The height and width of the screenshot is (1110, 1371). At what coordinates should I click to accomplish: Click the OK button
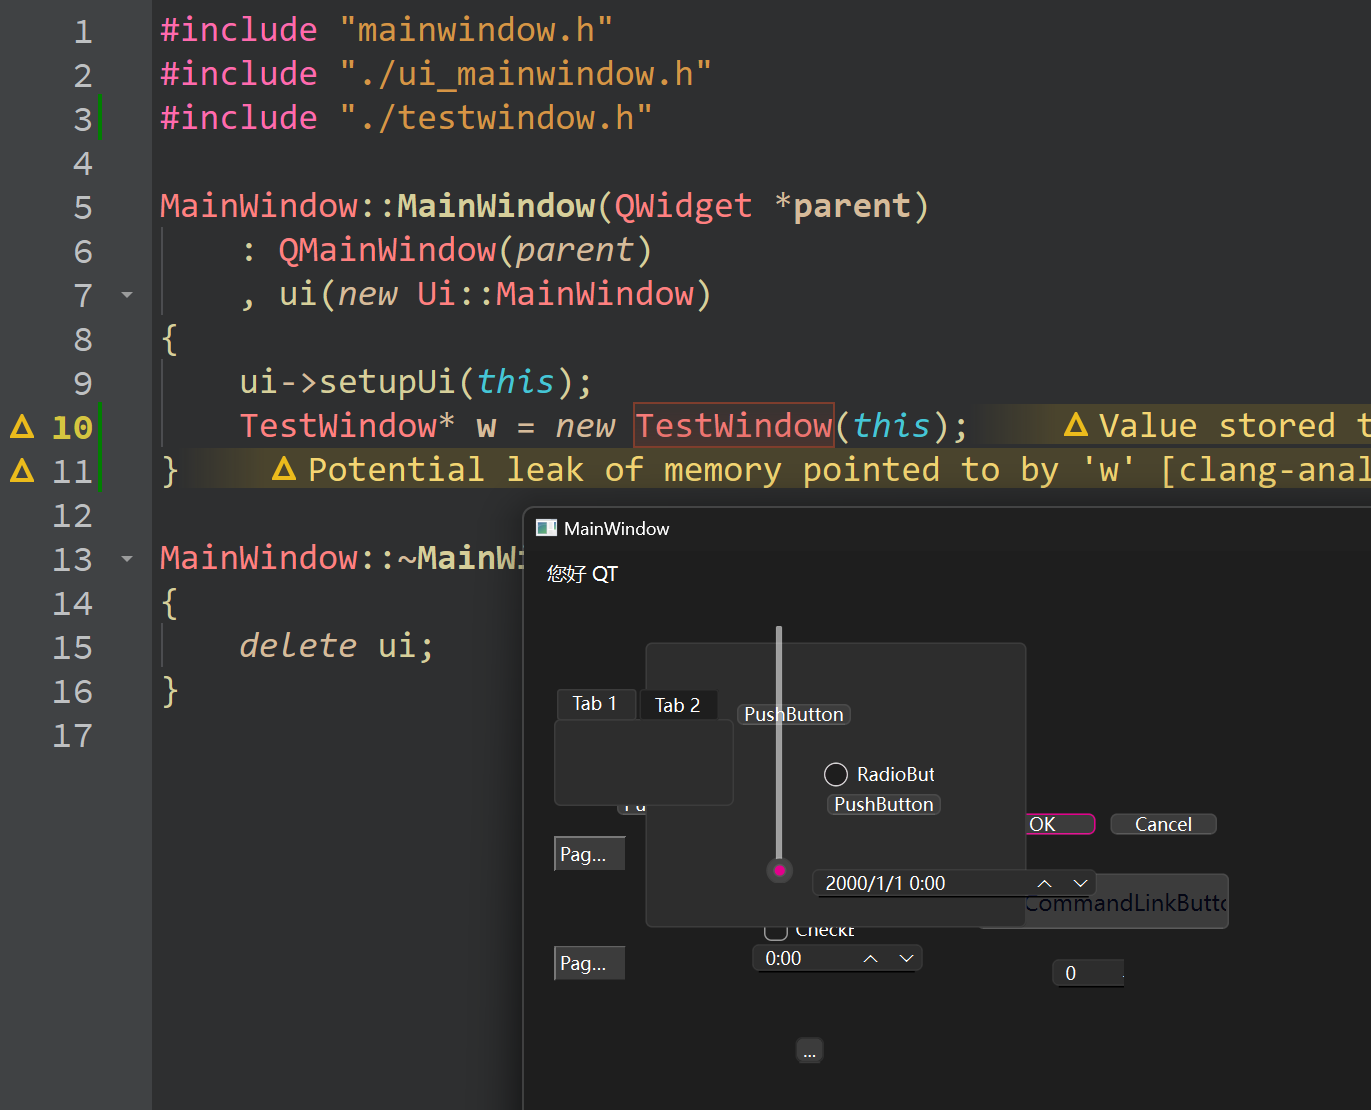[1061, 824]
